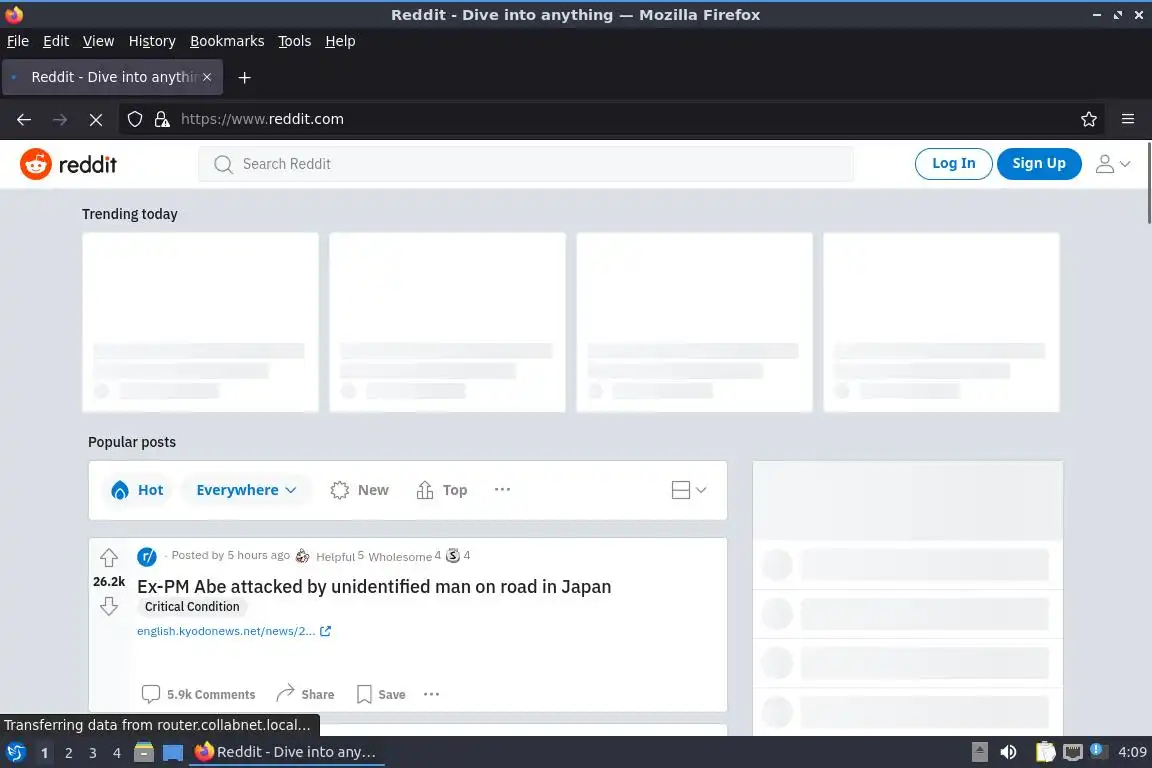Upvote the Ex-PM Abe post
This screenshot has height=768, width=1152.
[109, 558]
